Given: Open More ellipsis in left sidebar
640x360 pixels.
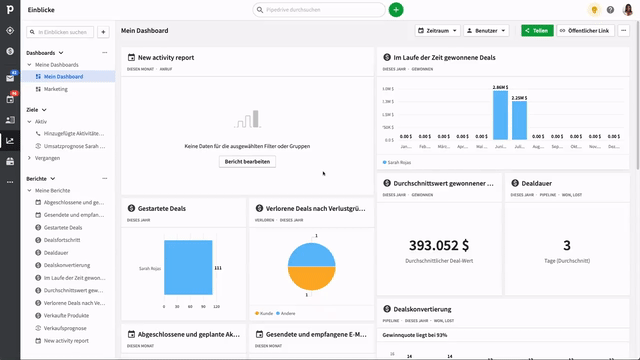Looking at the screenshot, I should coord(10,182).
